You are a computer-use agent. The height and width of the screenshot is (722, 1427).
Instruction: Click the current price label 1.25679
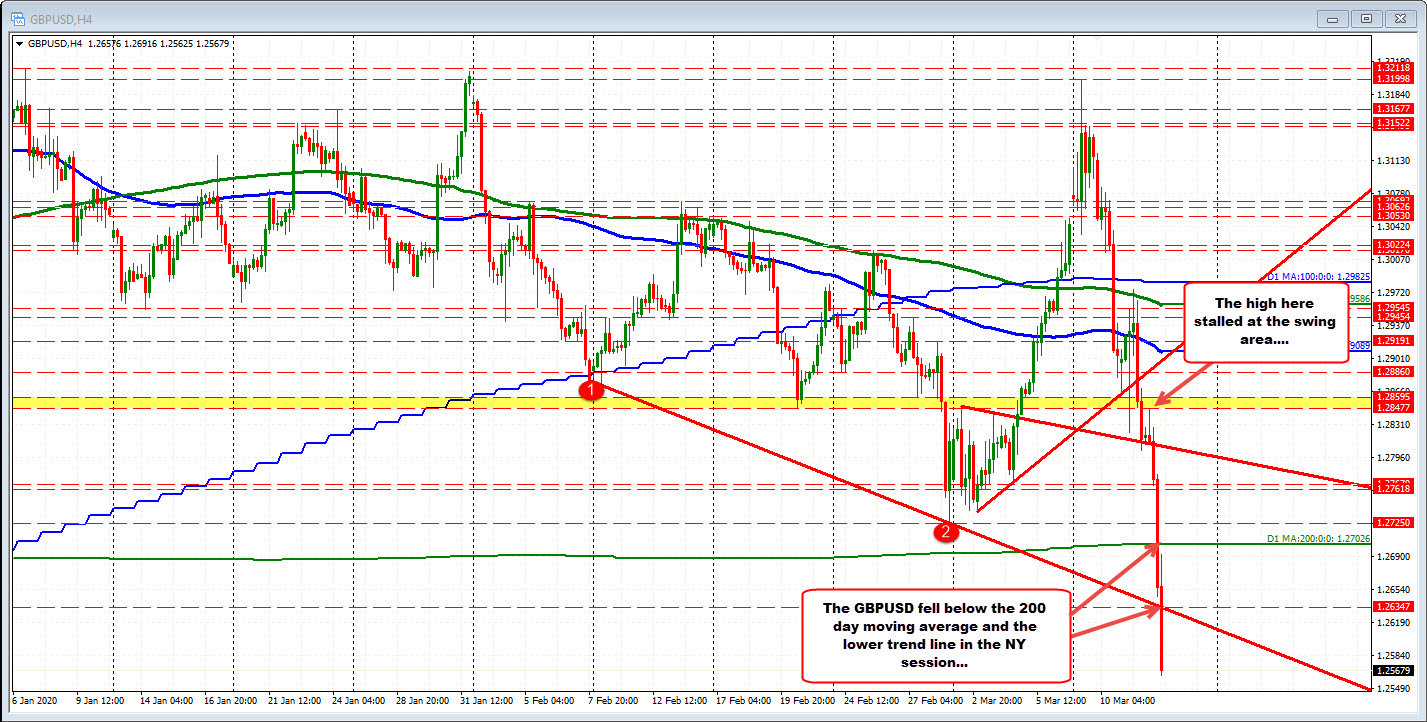1393,671
